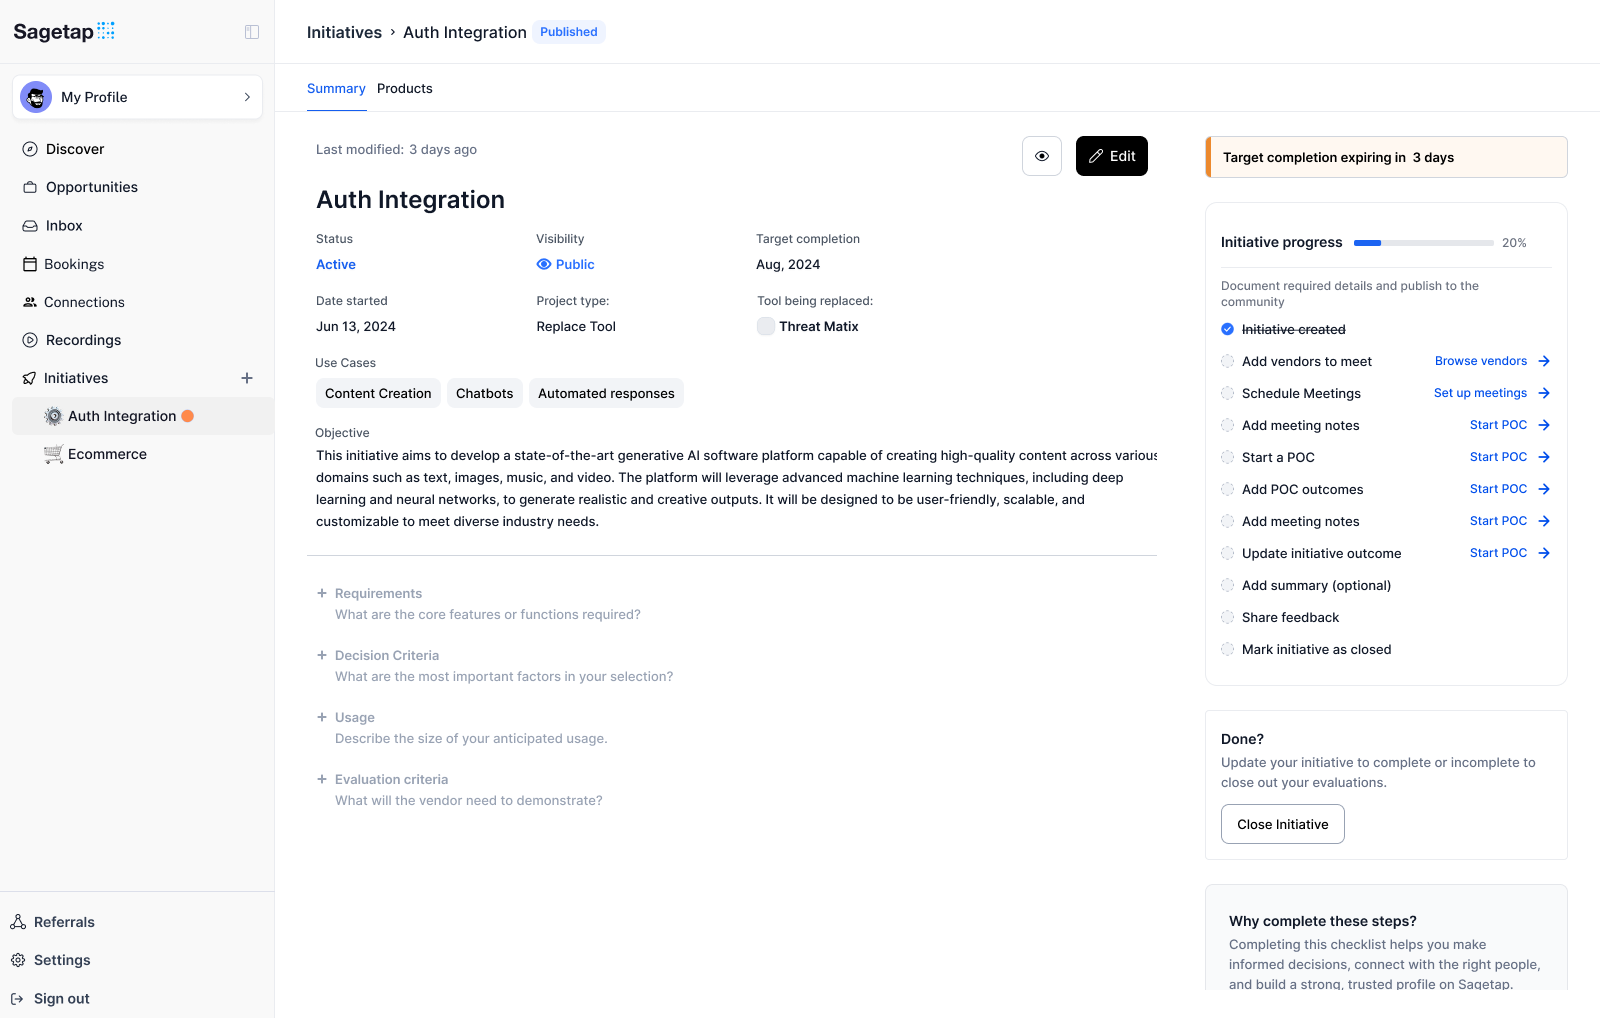Click the Recordings play icon
The width and height of the screenshot is (1600, 1018).
[x=30, y=340]
